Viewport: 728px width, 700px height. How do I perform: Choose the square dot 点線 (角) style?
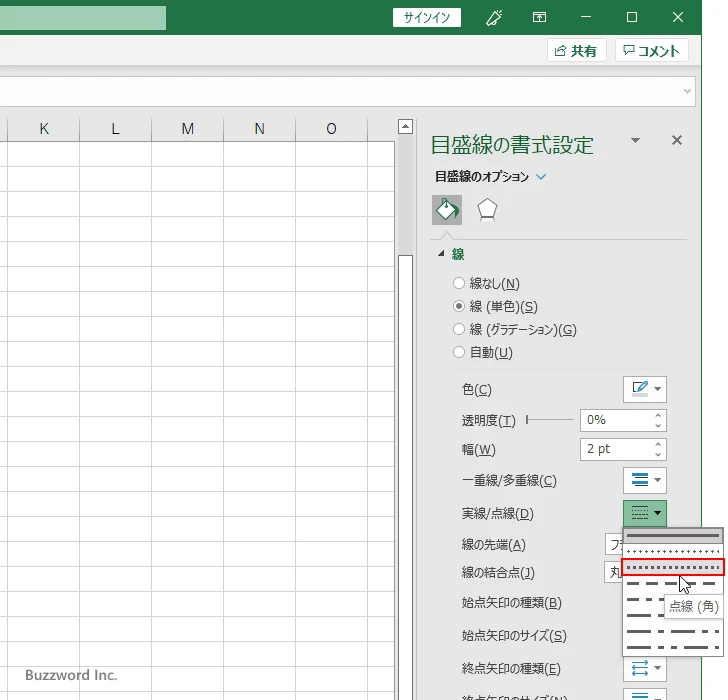click(x=673, y=567)
